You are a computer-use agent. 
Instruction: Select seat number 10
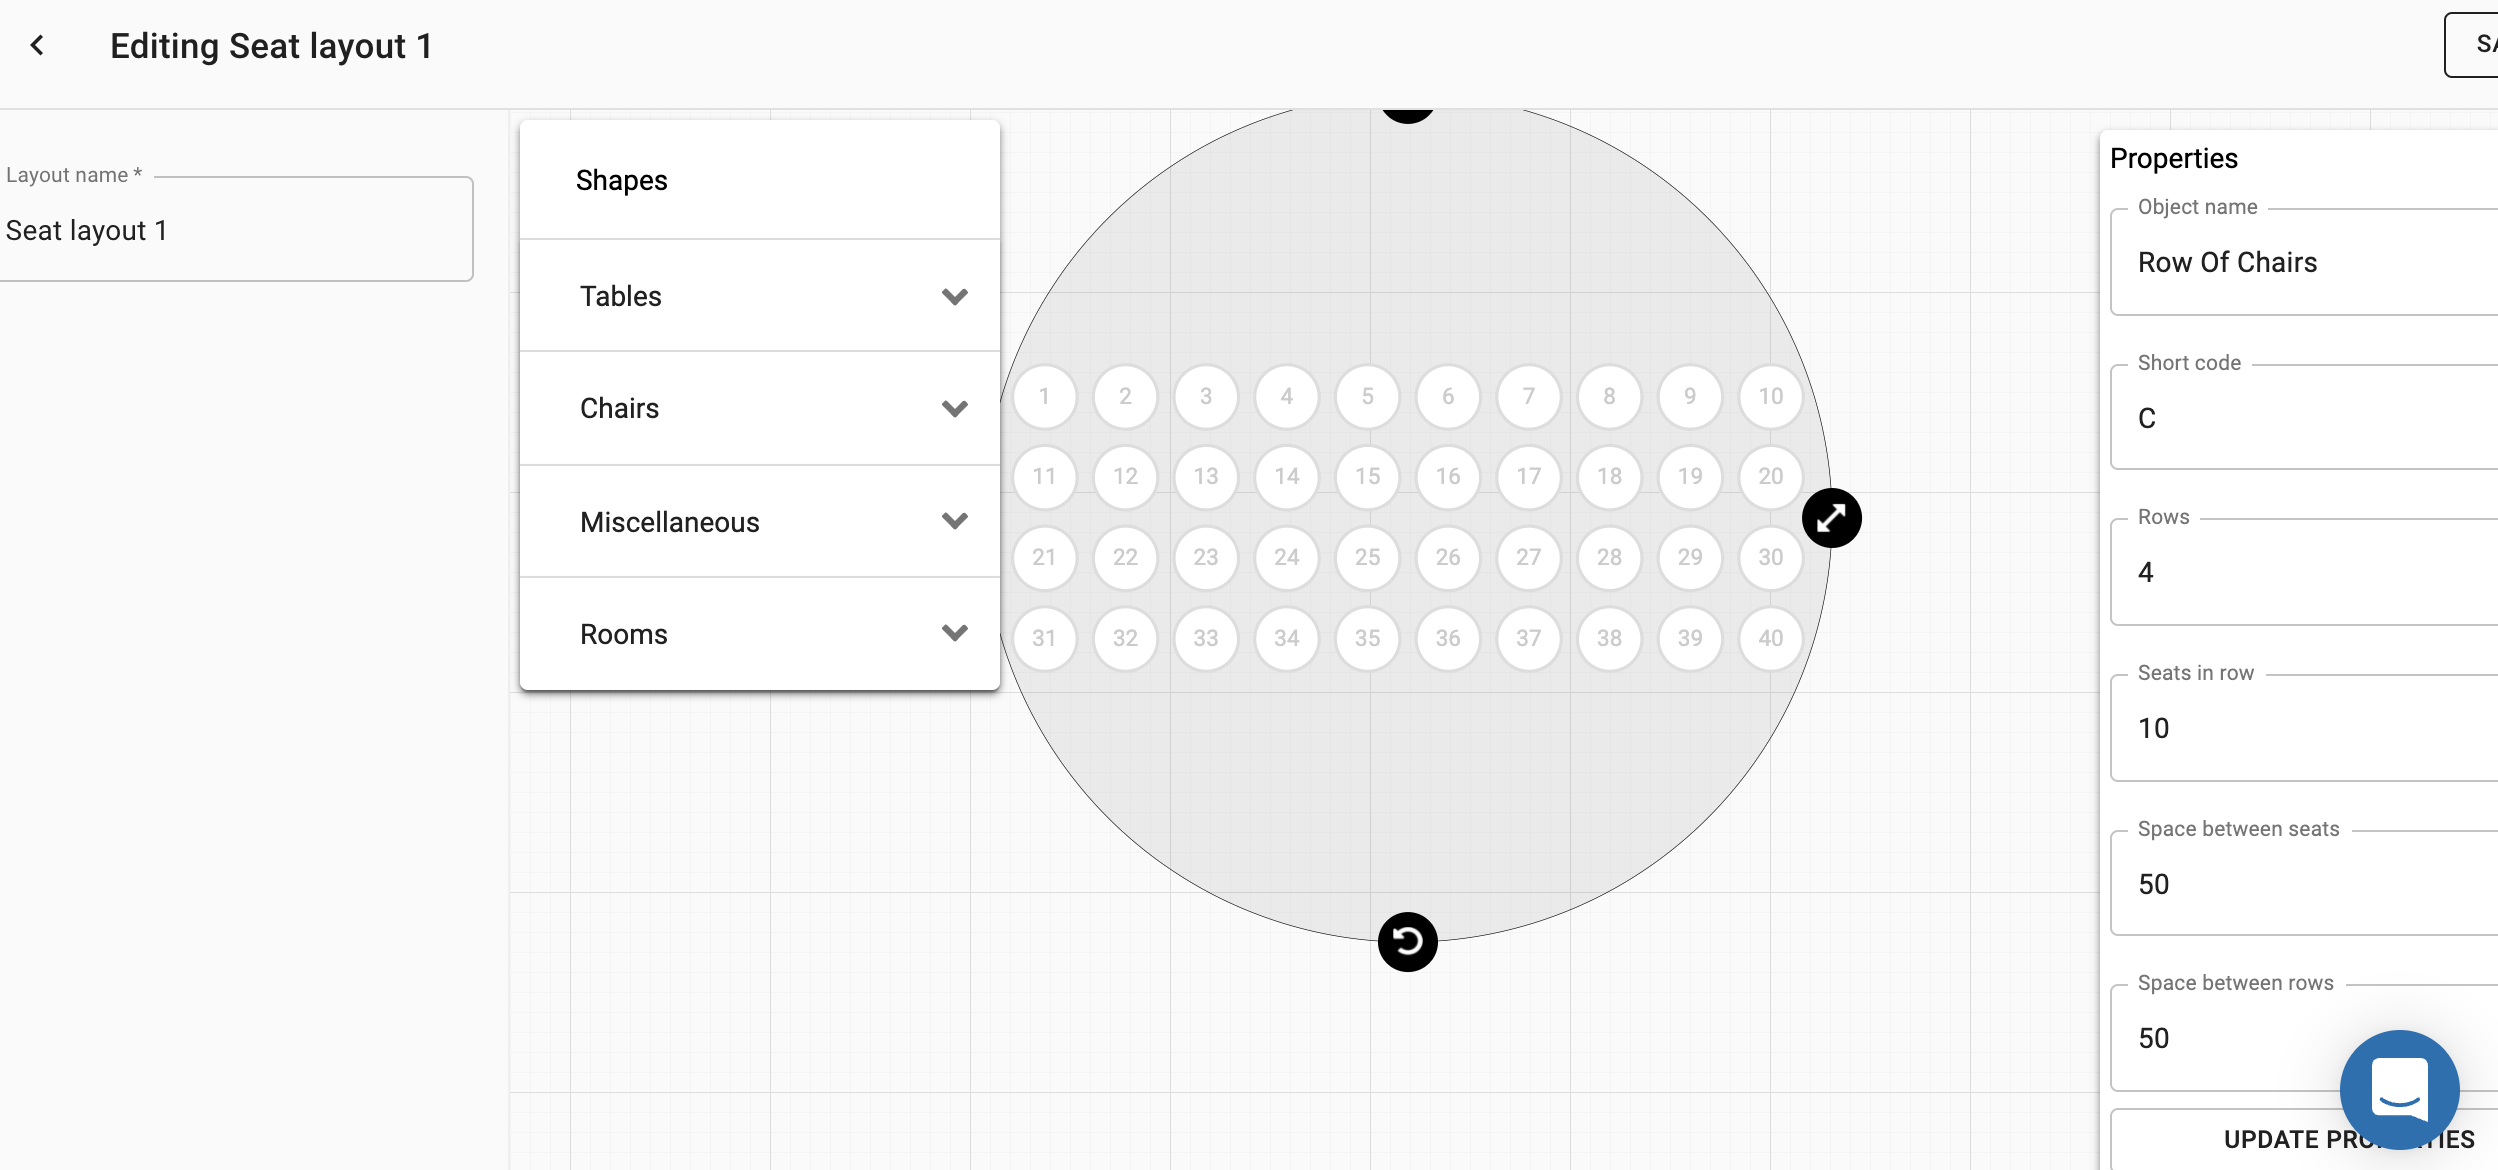coord(1770,396)
